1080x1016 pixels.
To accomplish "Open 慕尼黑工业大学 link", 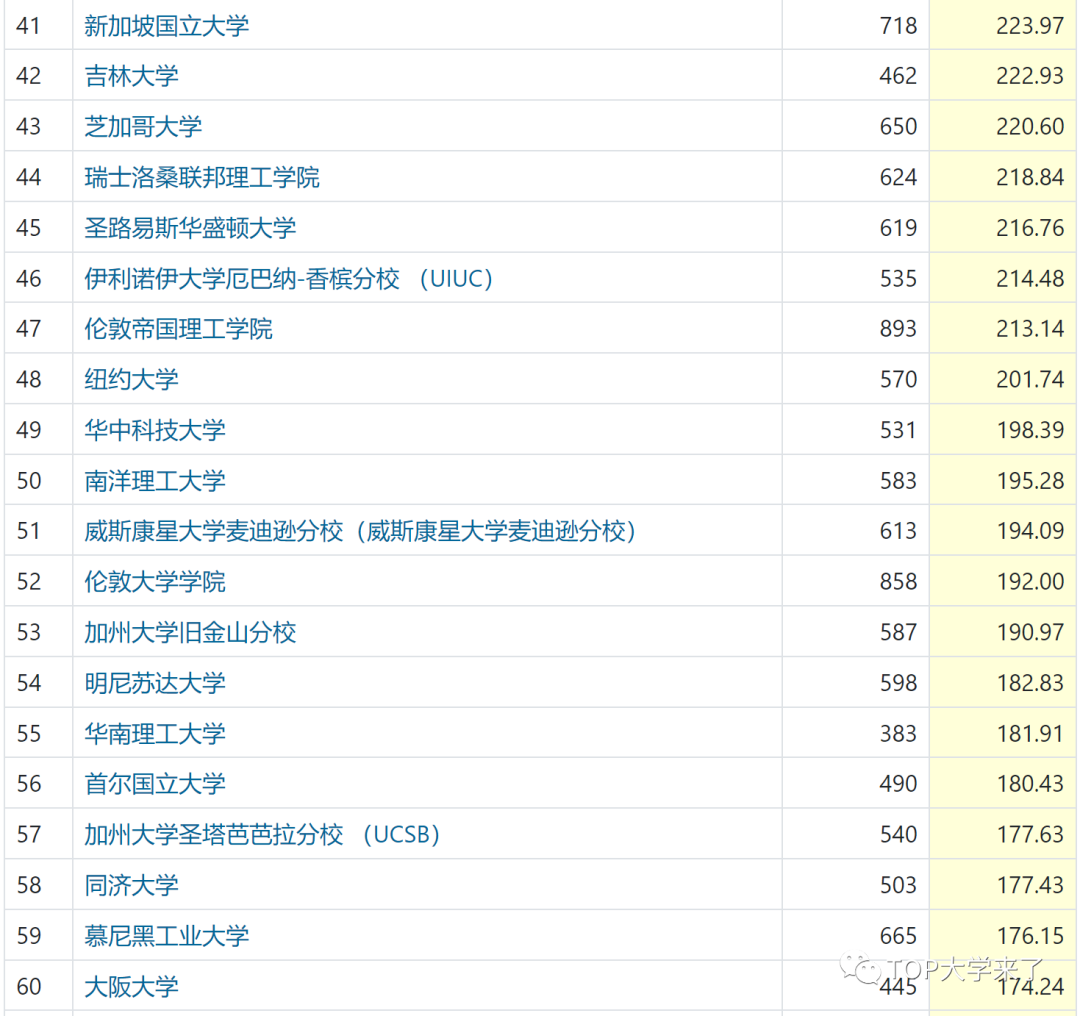I will [166, 936].
